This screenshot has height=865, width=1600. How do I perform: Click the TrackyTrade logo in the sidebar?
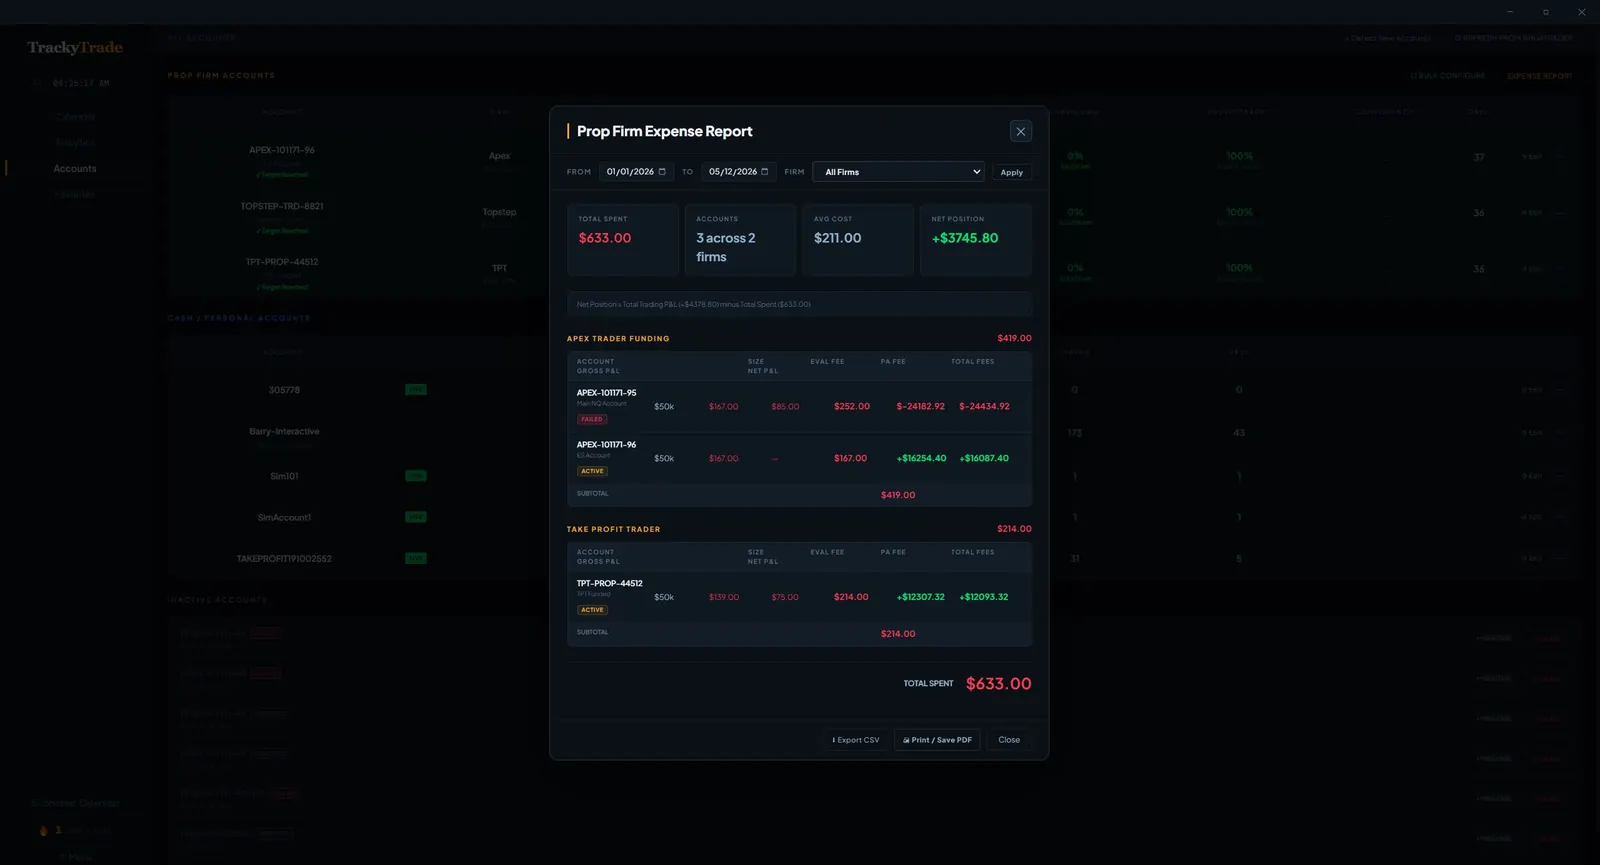tap(75, 47)
